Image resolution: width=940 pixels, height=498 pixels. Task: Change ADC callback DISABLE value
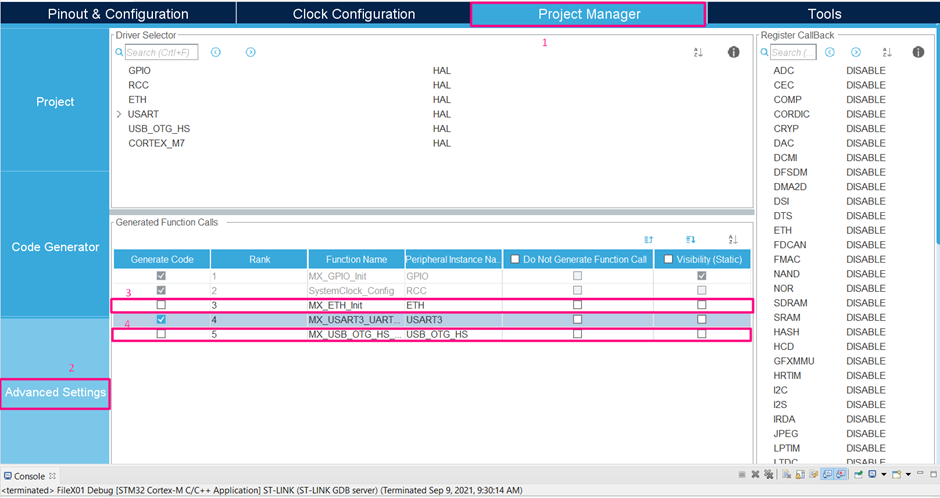coord(866,71)
